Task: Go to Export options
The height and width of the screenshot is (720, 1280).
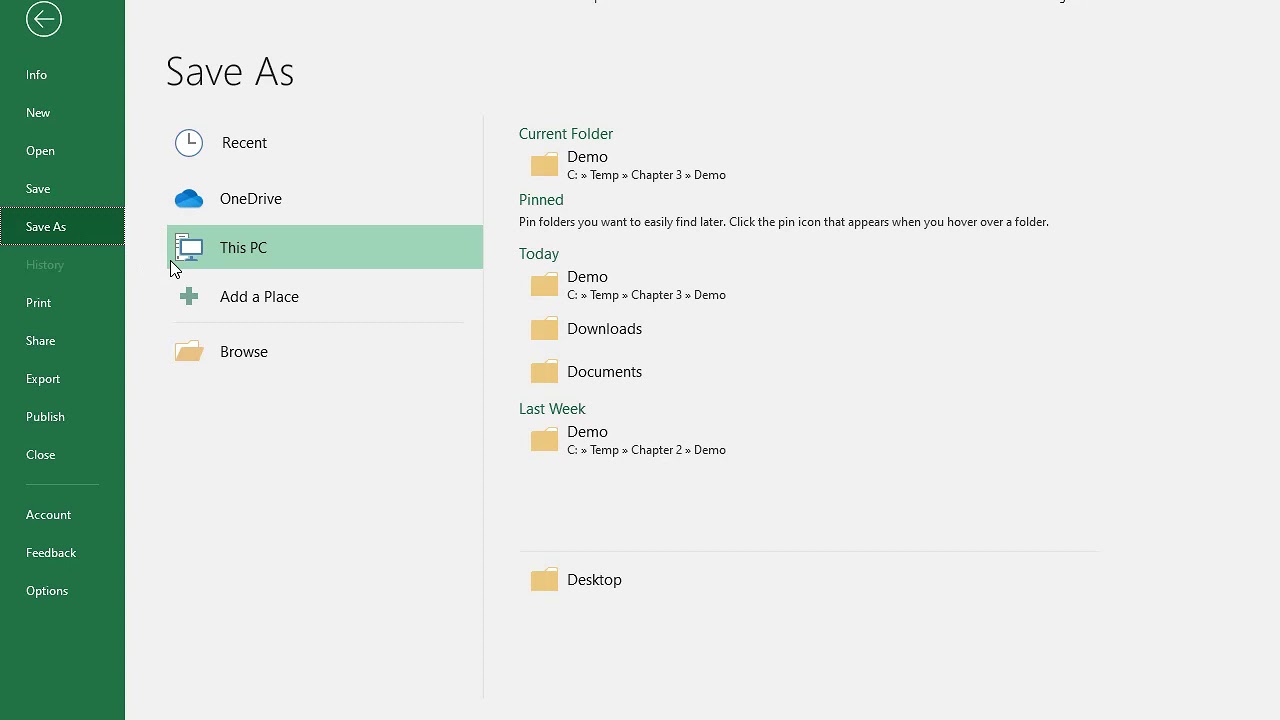Action: [62, 379]
